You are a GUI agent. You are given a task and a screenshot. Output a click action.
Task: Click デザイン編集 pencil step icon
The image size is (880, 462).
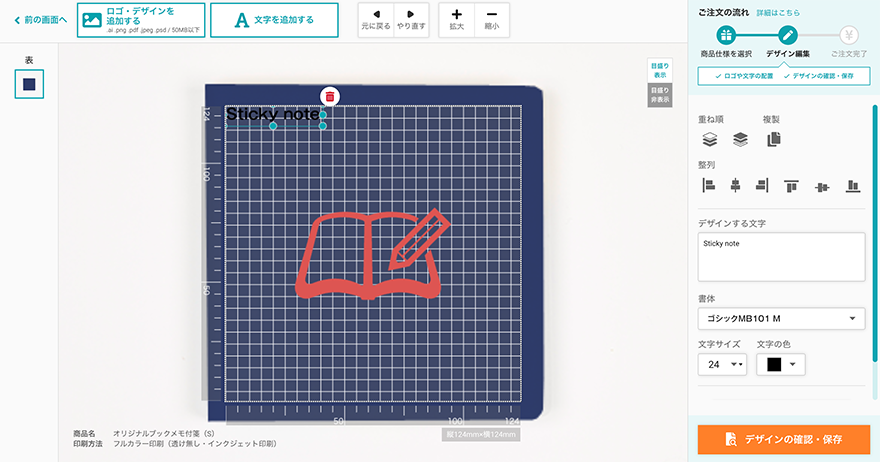tap(787, 35)
